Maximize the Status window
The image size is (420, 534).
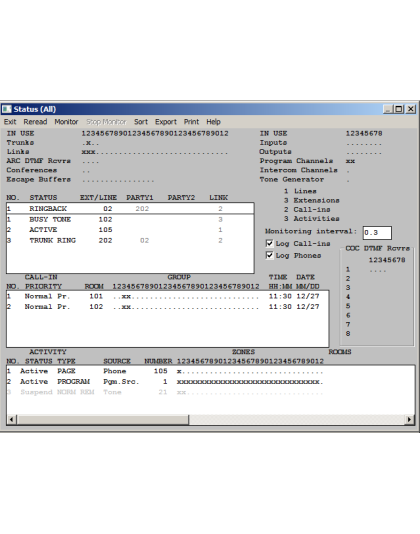[398, 109]
